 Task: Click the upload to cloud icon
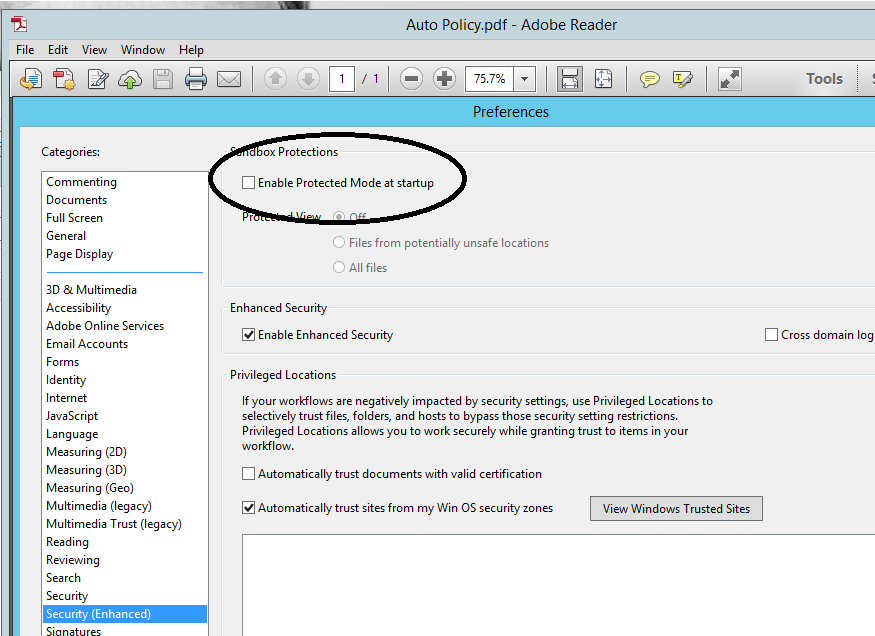[130, 79]
